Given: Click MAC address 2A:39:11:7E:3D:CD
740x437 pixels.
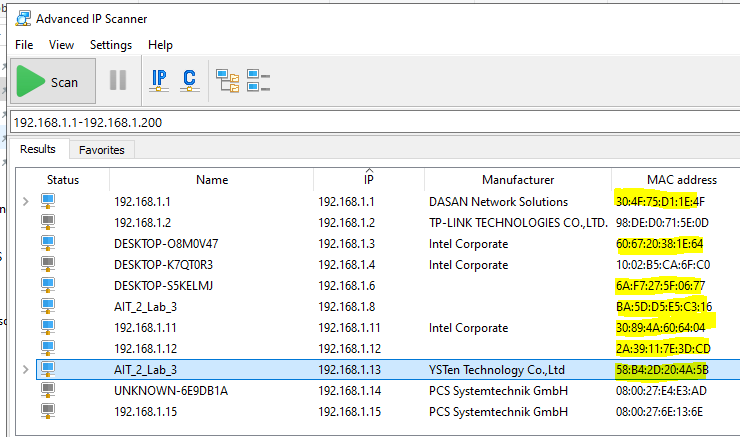Looking at the screenshot, I should click(663, 349).
